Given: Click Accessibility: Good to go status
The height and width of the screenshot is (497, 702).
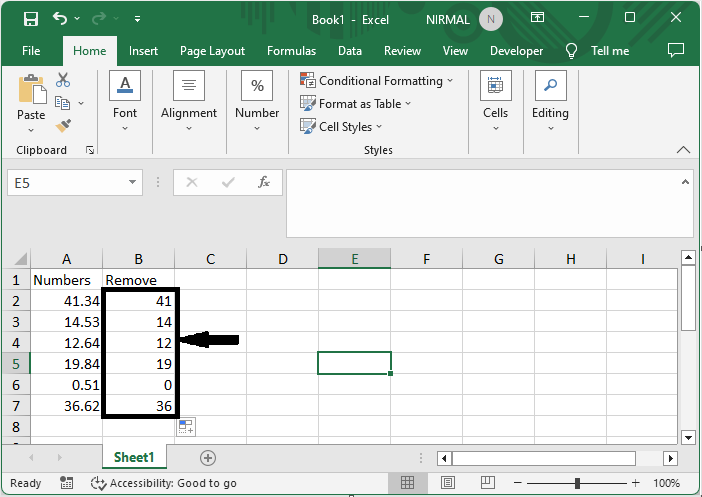Looking at the screenshot, I should click(163, 483).
